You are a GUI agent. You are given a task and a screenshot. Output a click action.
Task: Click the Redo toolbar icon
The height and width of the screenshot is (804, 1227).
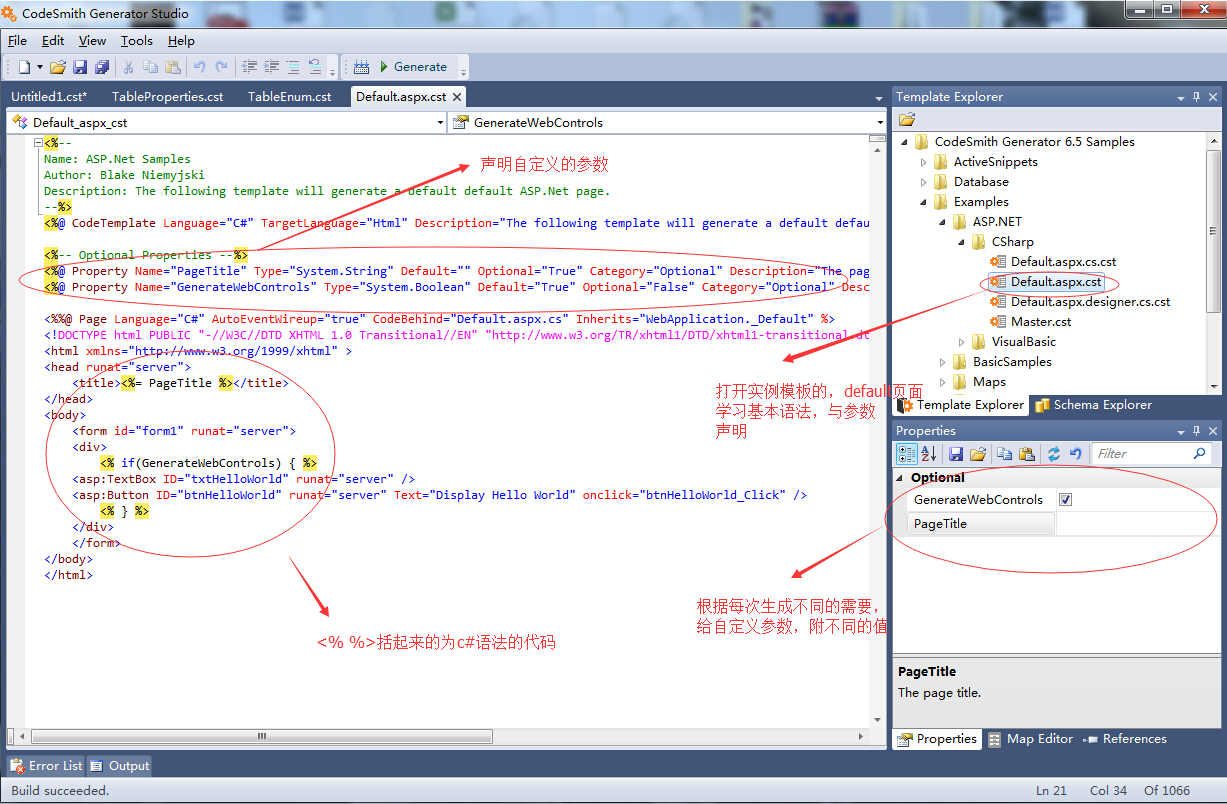coord(222,67)
